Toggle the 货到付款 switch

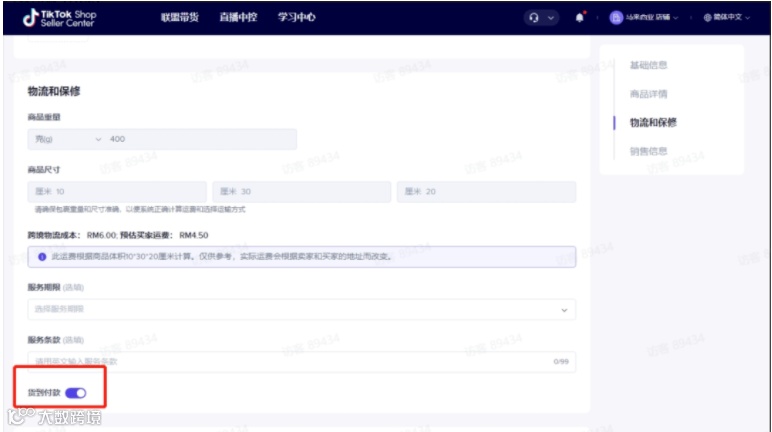tap(76, 393)
